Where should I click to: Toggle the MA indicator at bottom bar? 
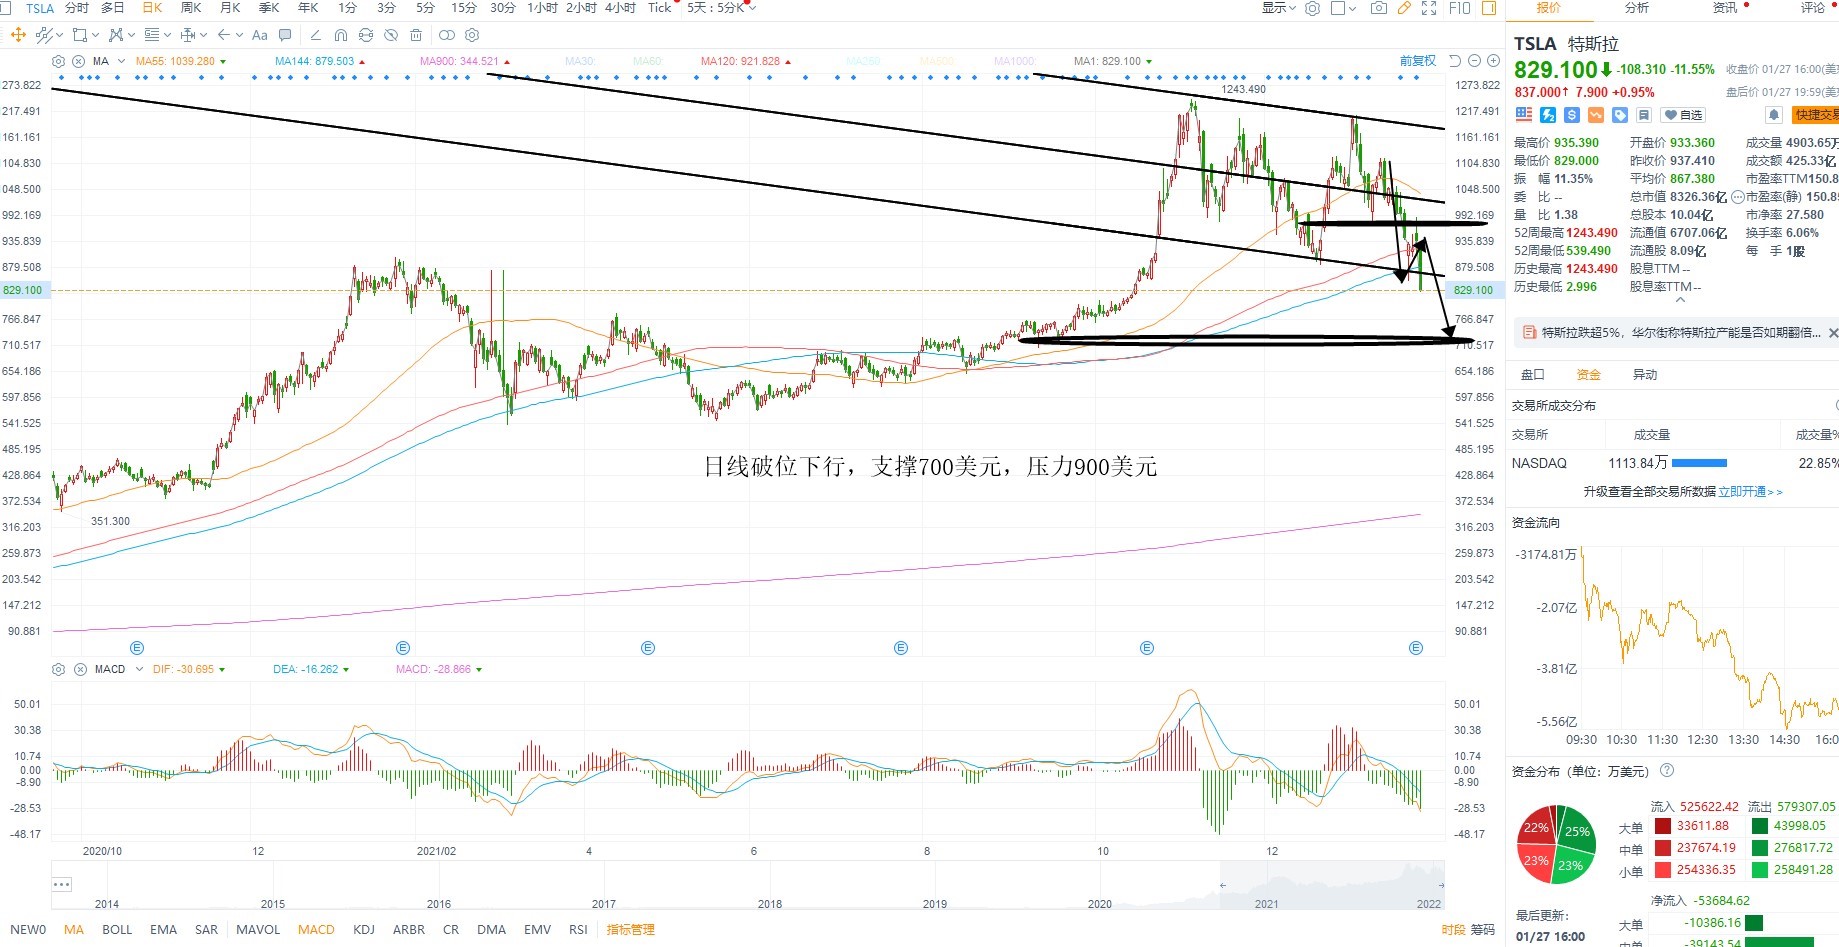point(74,929)
